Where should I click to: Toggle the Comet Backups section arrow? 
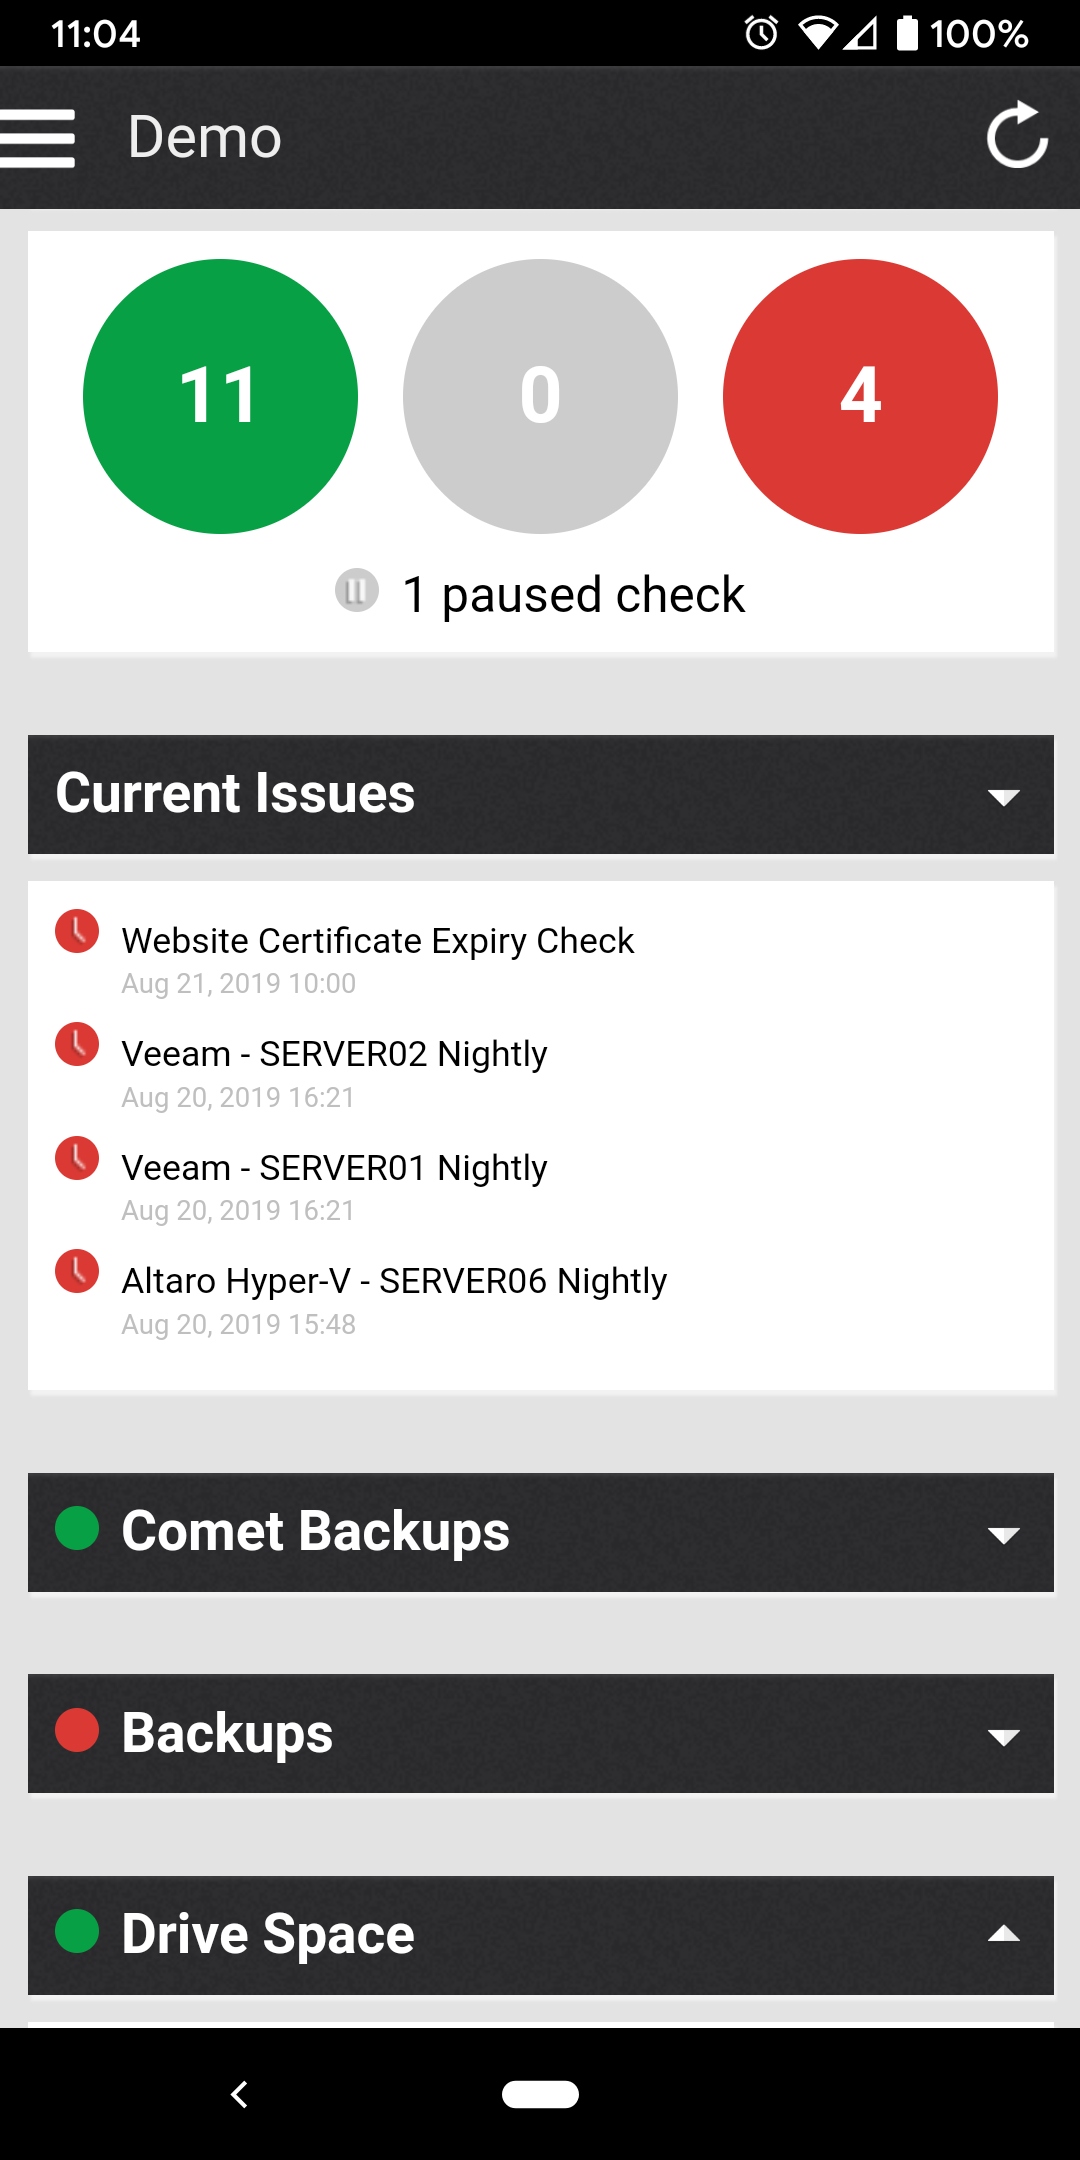click(x=1003, y=1535)
